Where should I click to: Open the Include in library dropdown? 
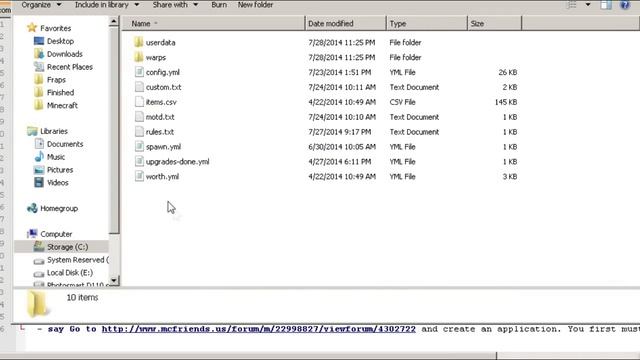(x=107, y=5)
